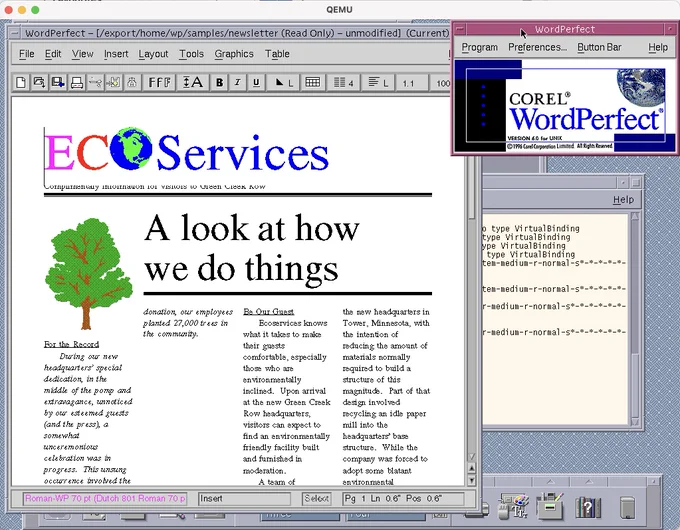Click the Open File toolbar icon
Viewport: 680px width, 530px height.
tap(39, 82)
